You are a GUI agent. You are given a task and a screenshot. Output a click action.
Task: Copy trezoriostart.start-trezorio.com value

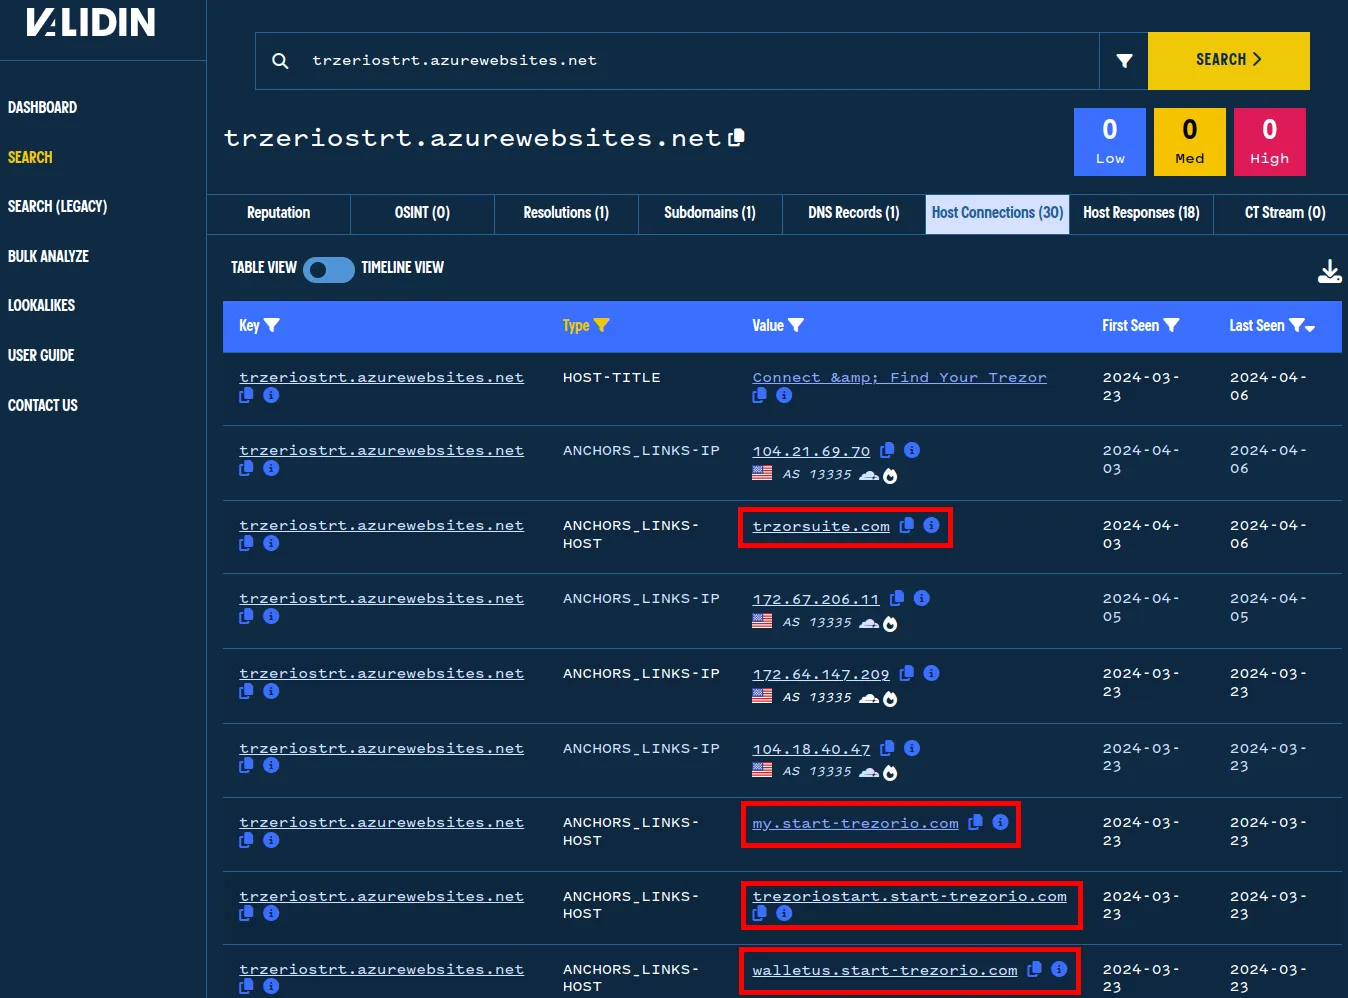tap(759, 913)
